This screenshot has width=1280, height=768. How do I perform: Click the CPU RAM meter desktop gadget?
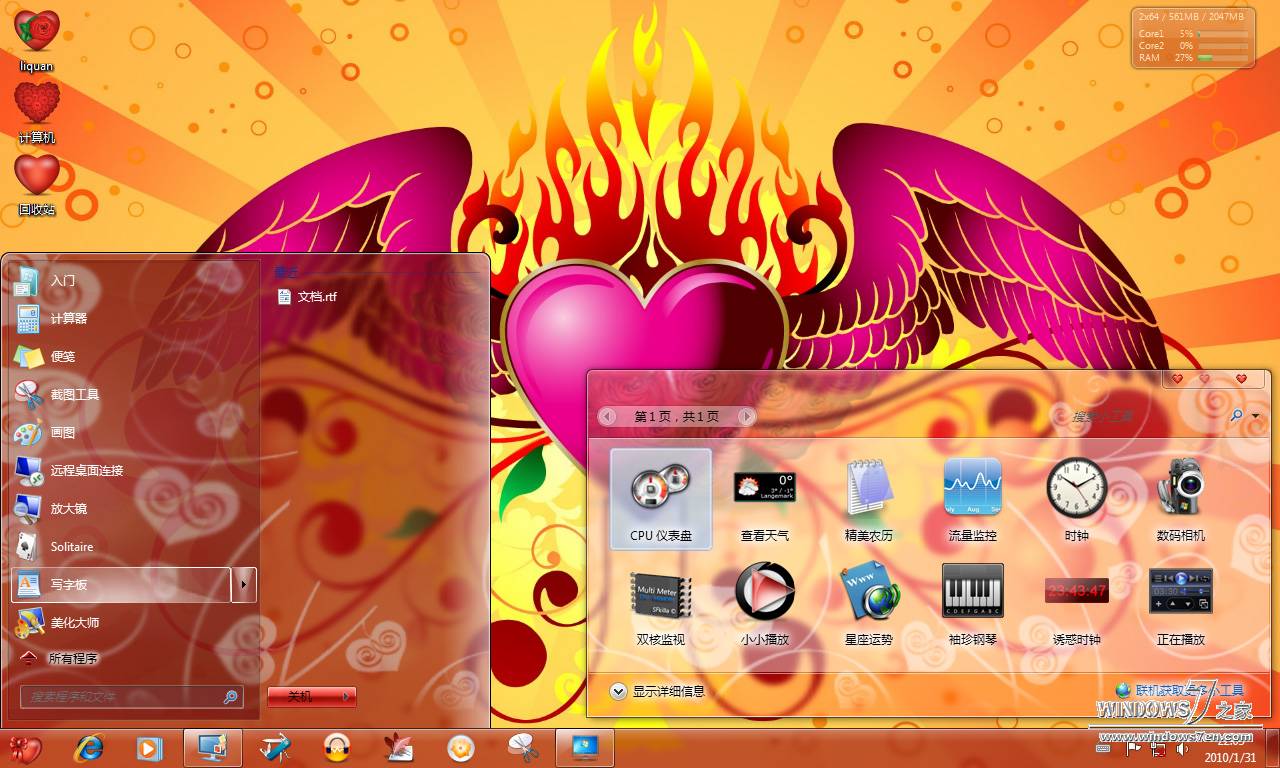pyautogui.click(x=1193, y=38)
